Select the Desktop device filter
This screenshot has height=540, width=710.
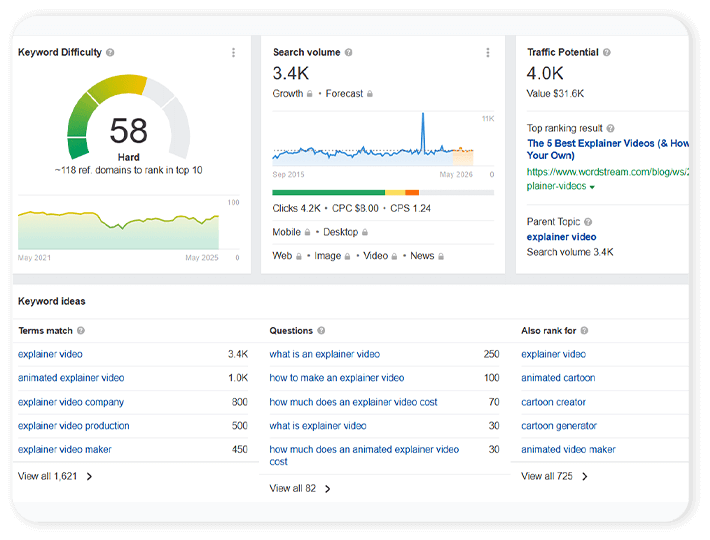tap(341, 232)
